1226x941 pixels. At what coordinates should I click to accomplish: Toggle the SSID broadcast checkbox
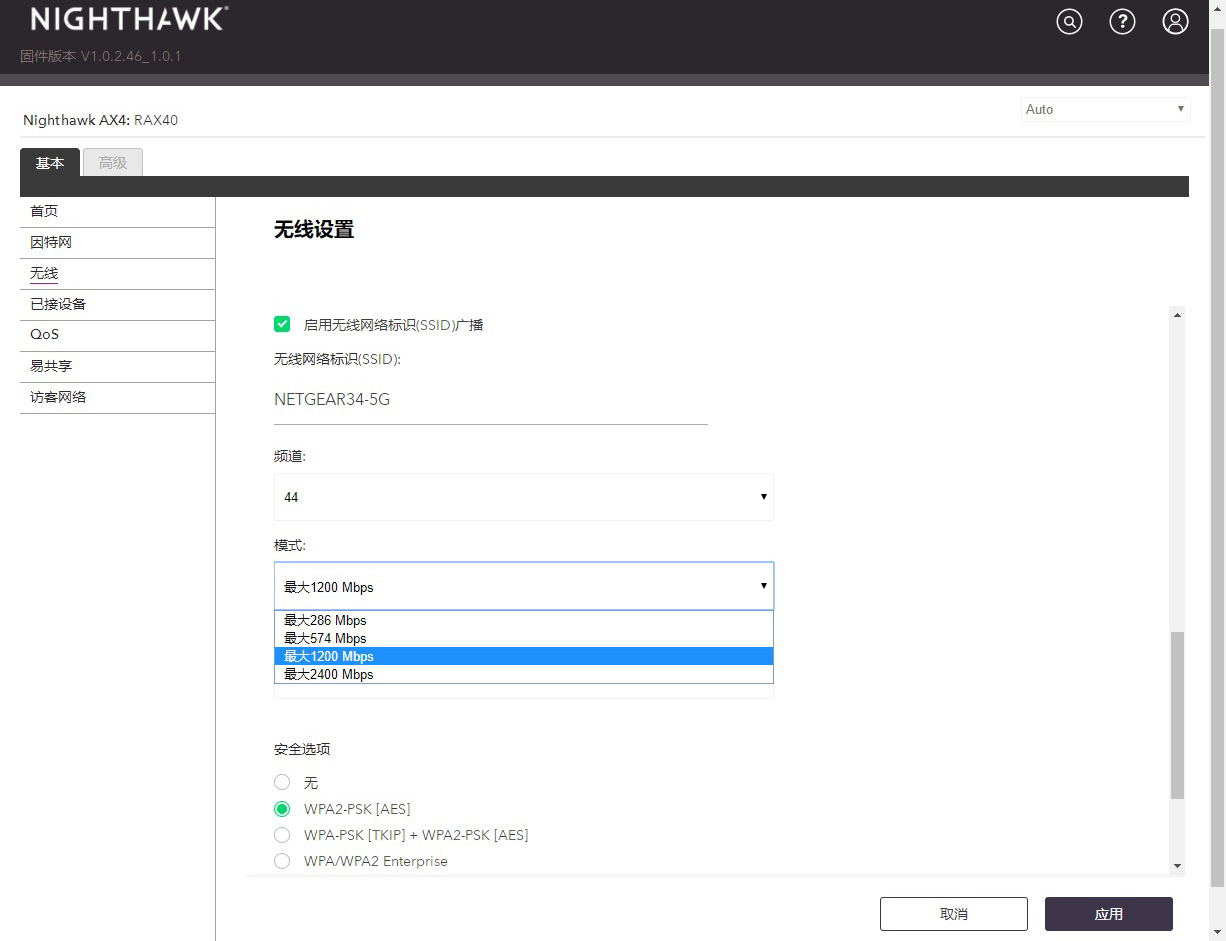click(282, 324)
